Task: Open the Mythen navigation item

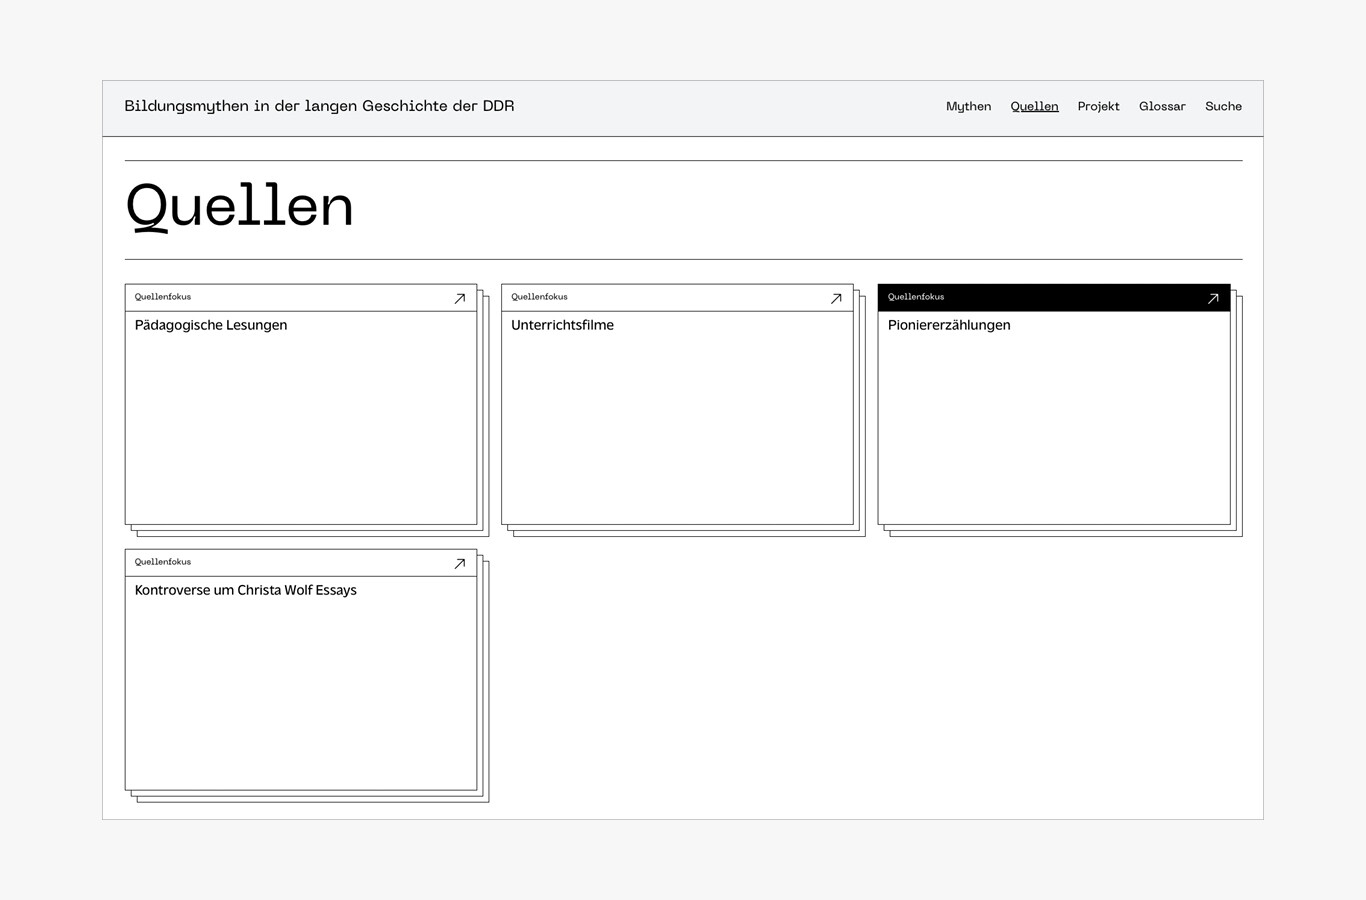Action: pos(968,107)
